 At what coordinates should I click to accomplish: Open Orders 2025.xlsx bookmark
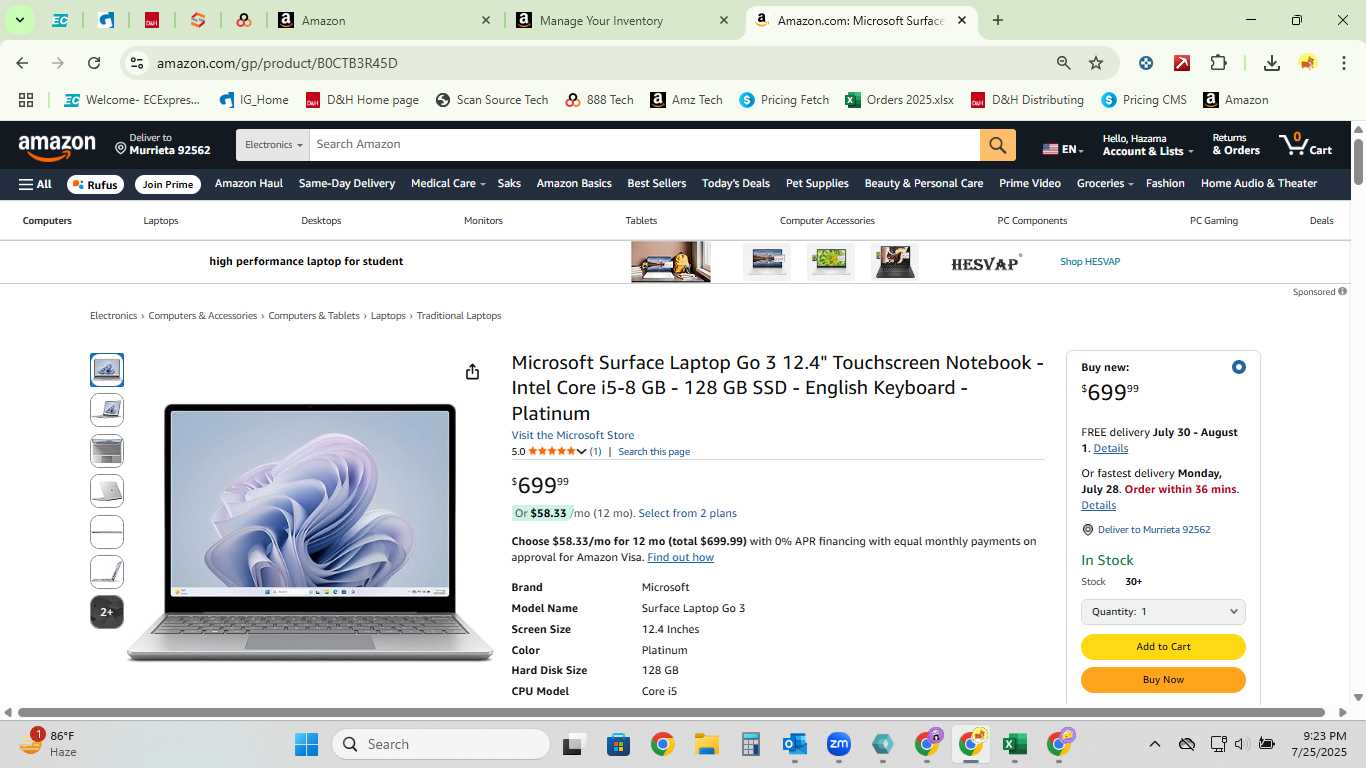[x=899, y=100]
